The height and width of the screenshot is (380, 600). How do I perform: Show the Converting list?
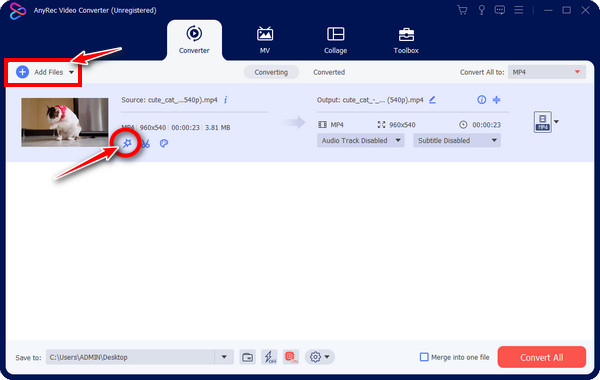(271, 72)
